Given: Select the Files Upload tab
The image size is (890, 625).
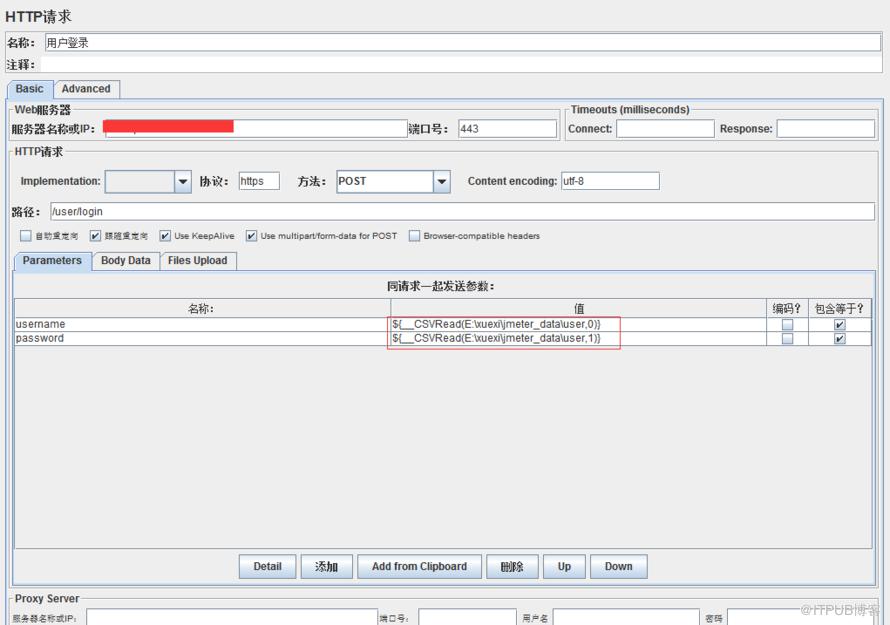Looking at the screenshot, I should pyautogui.click(x=198, y=261).
